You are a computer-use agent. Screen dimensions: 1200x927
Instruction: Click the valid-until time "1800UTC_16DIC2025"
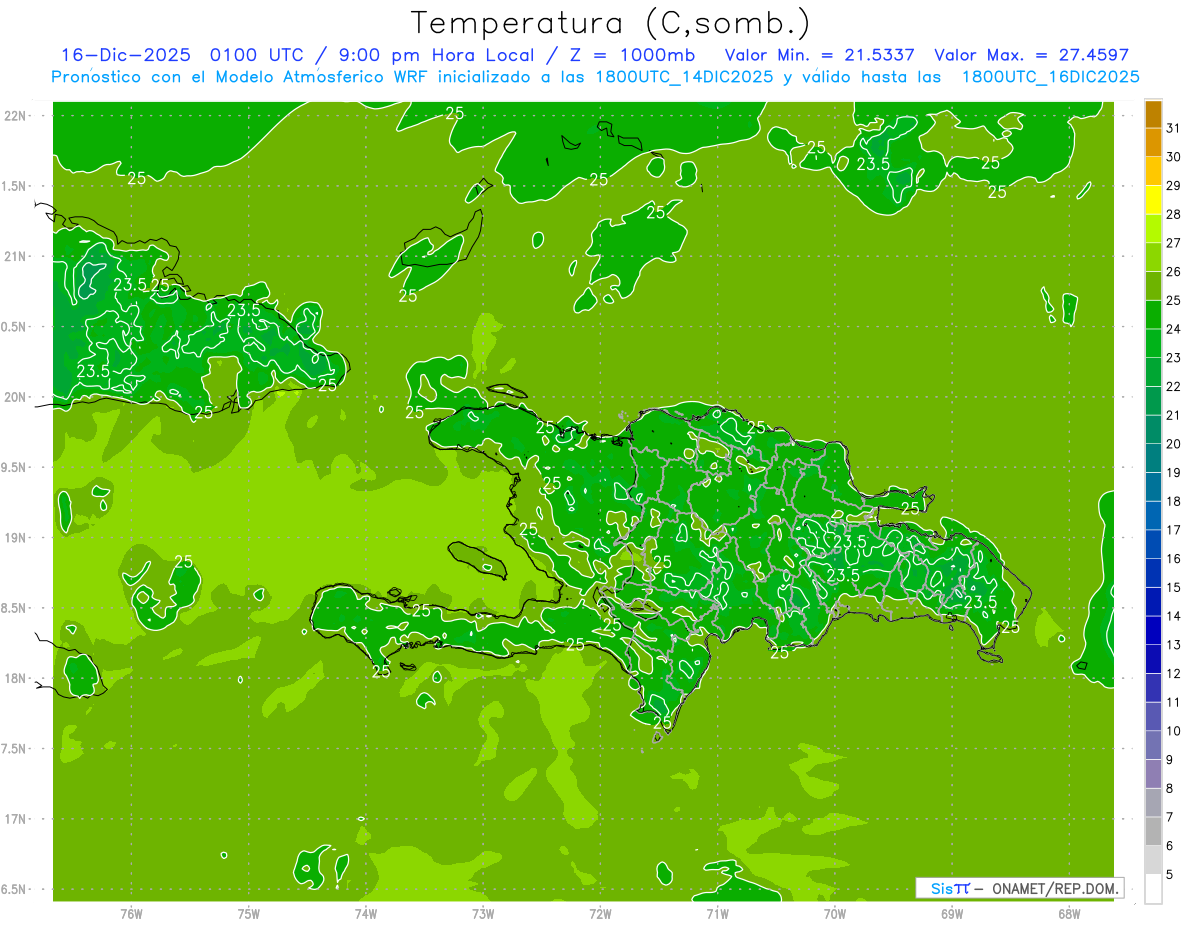pos(1050,77)
